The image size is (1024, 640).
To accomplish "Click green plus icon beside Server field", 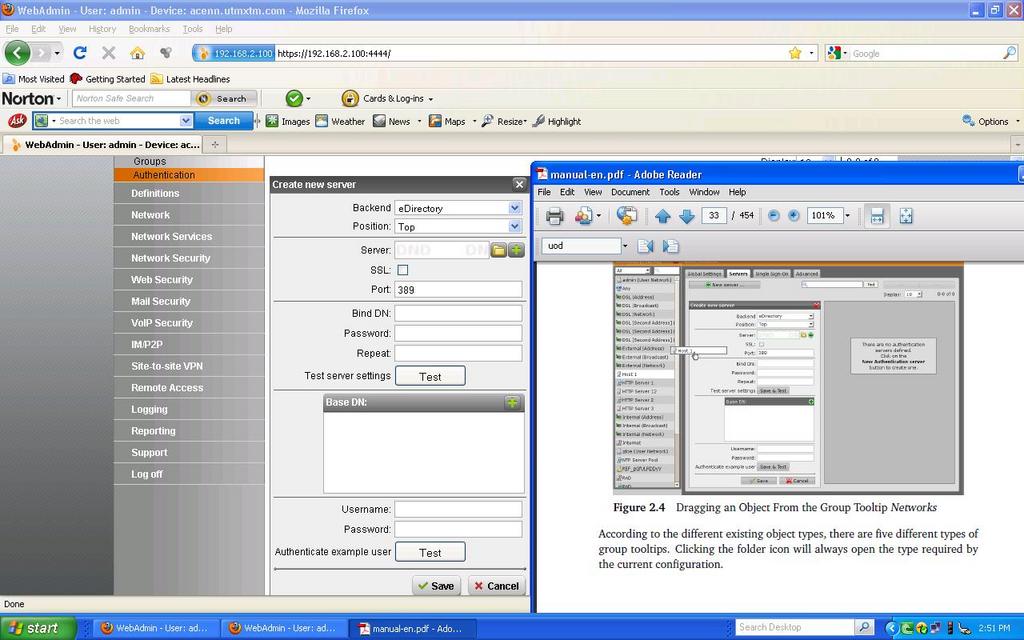I will (515, 250).
